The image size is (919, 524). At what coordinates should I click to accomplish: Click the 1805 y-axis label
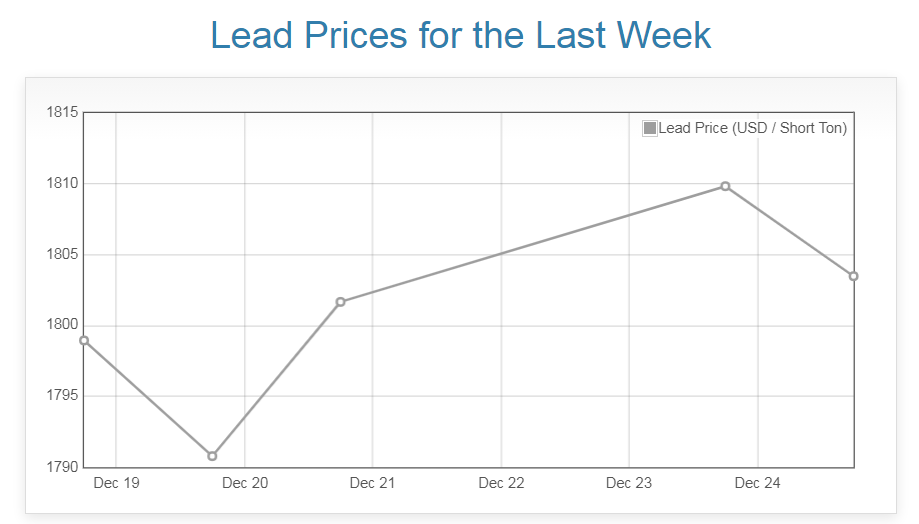pyautogui.click(x=62, y=254)
